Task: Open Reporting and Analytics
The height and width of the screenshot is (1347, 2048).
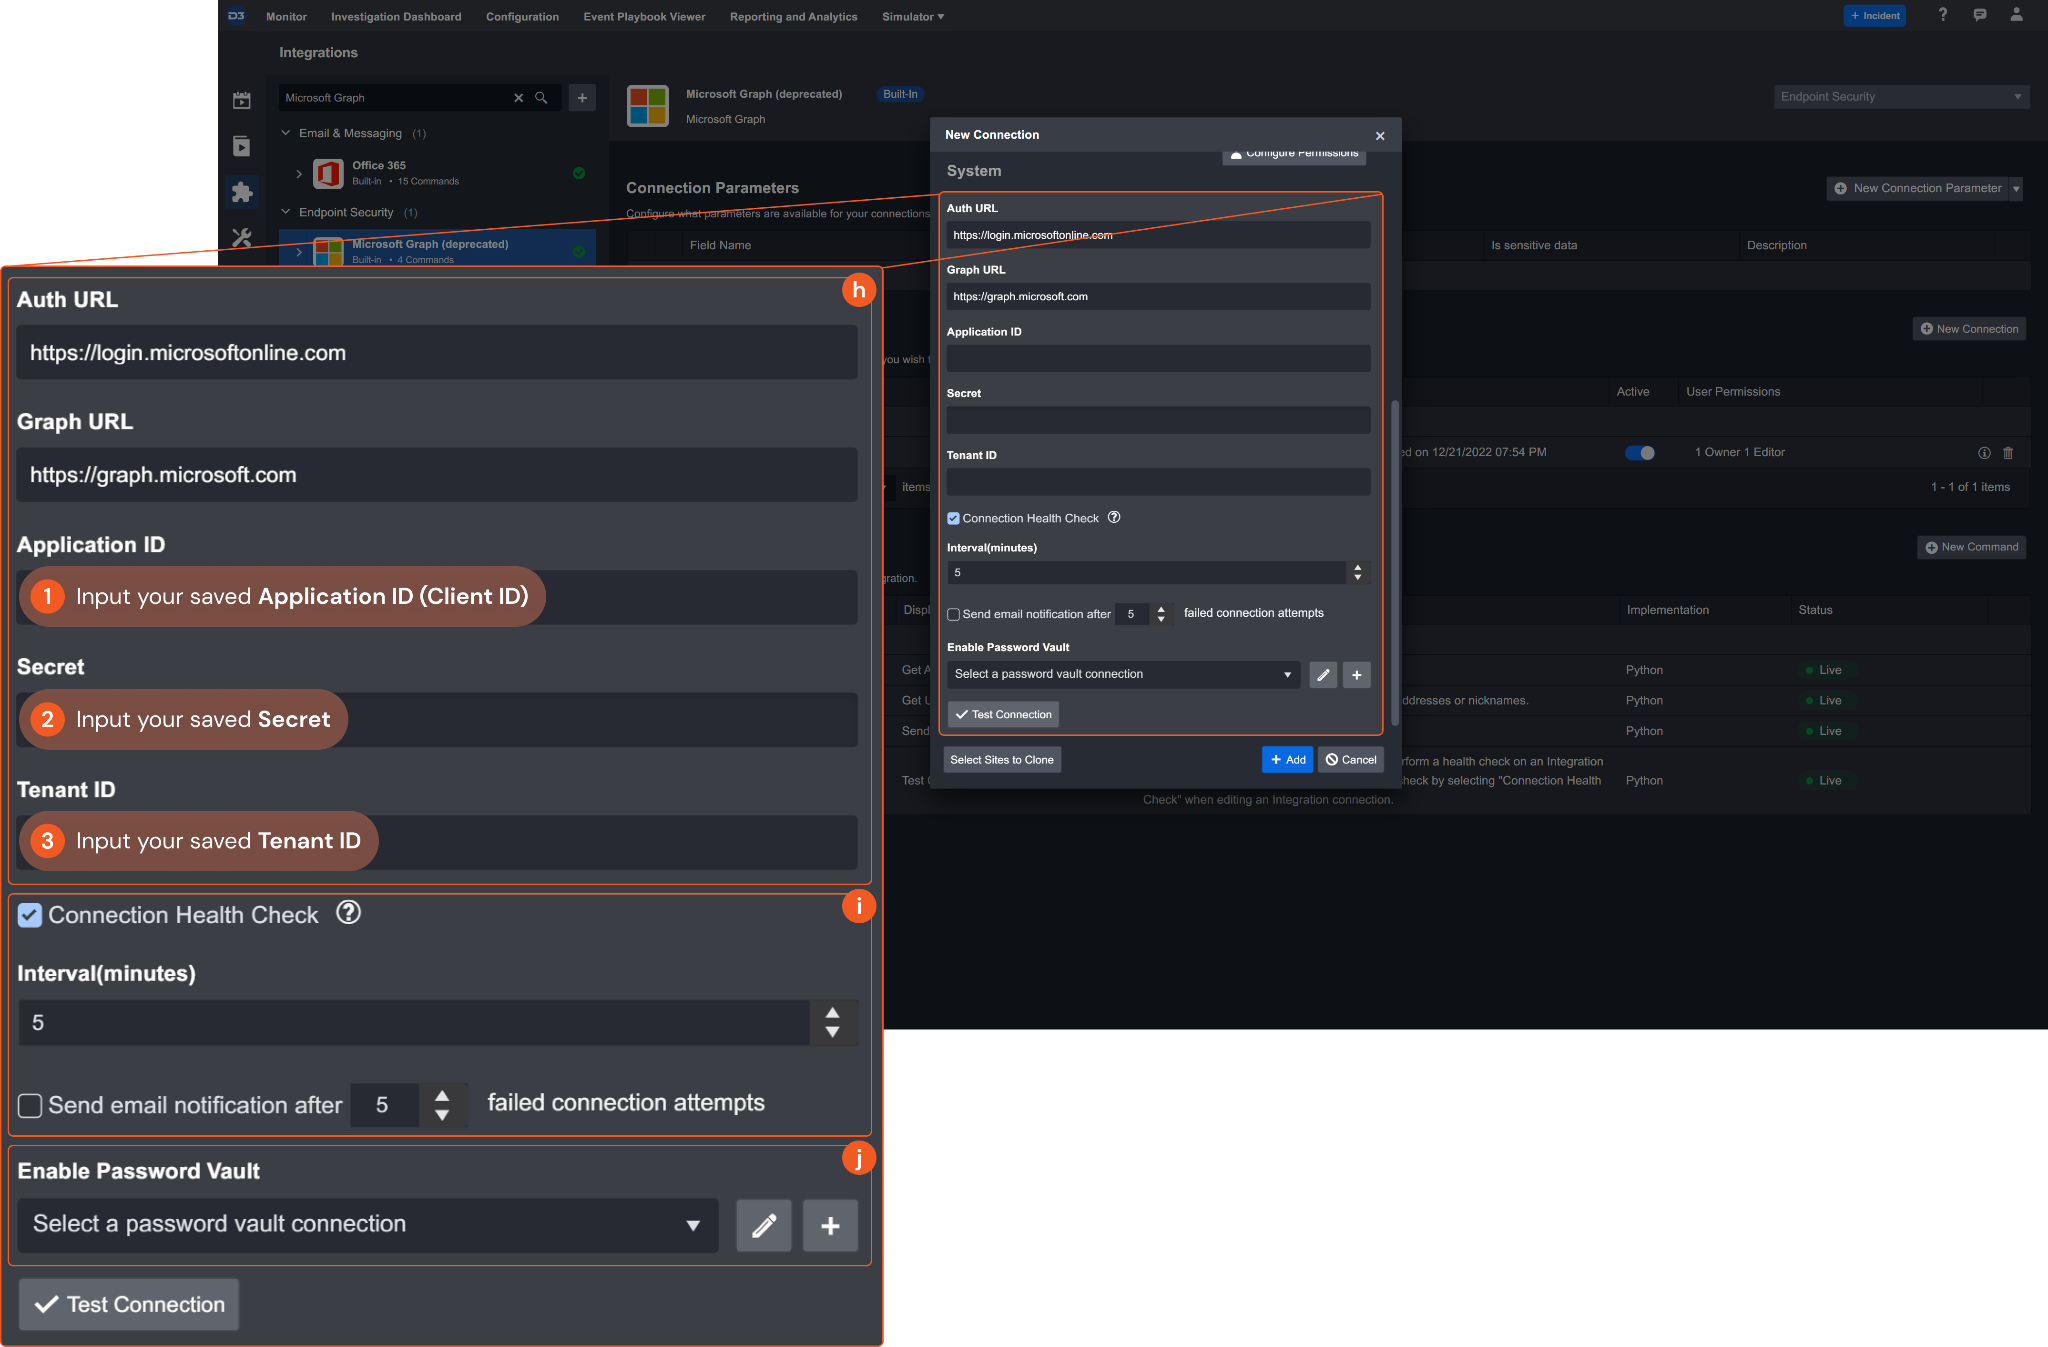Action: point(793,17)
